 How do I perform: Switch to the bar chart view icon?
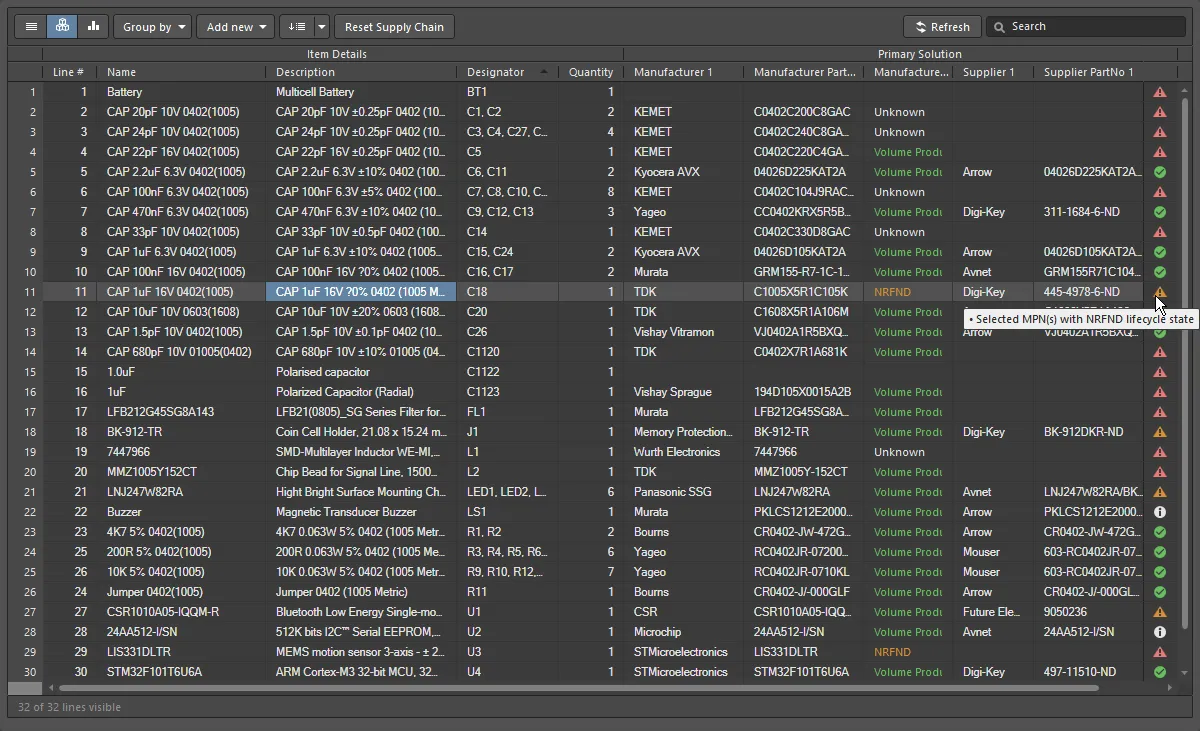(93, 27)
